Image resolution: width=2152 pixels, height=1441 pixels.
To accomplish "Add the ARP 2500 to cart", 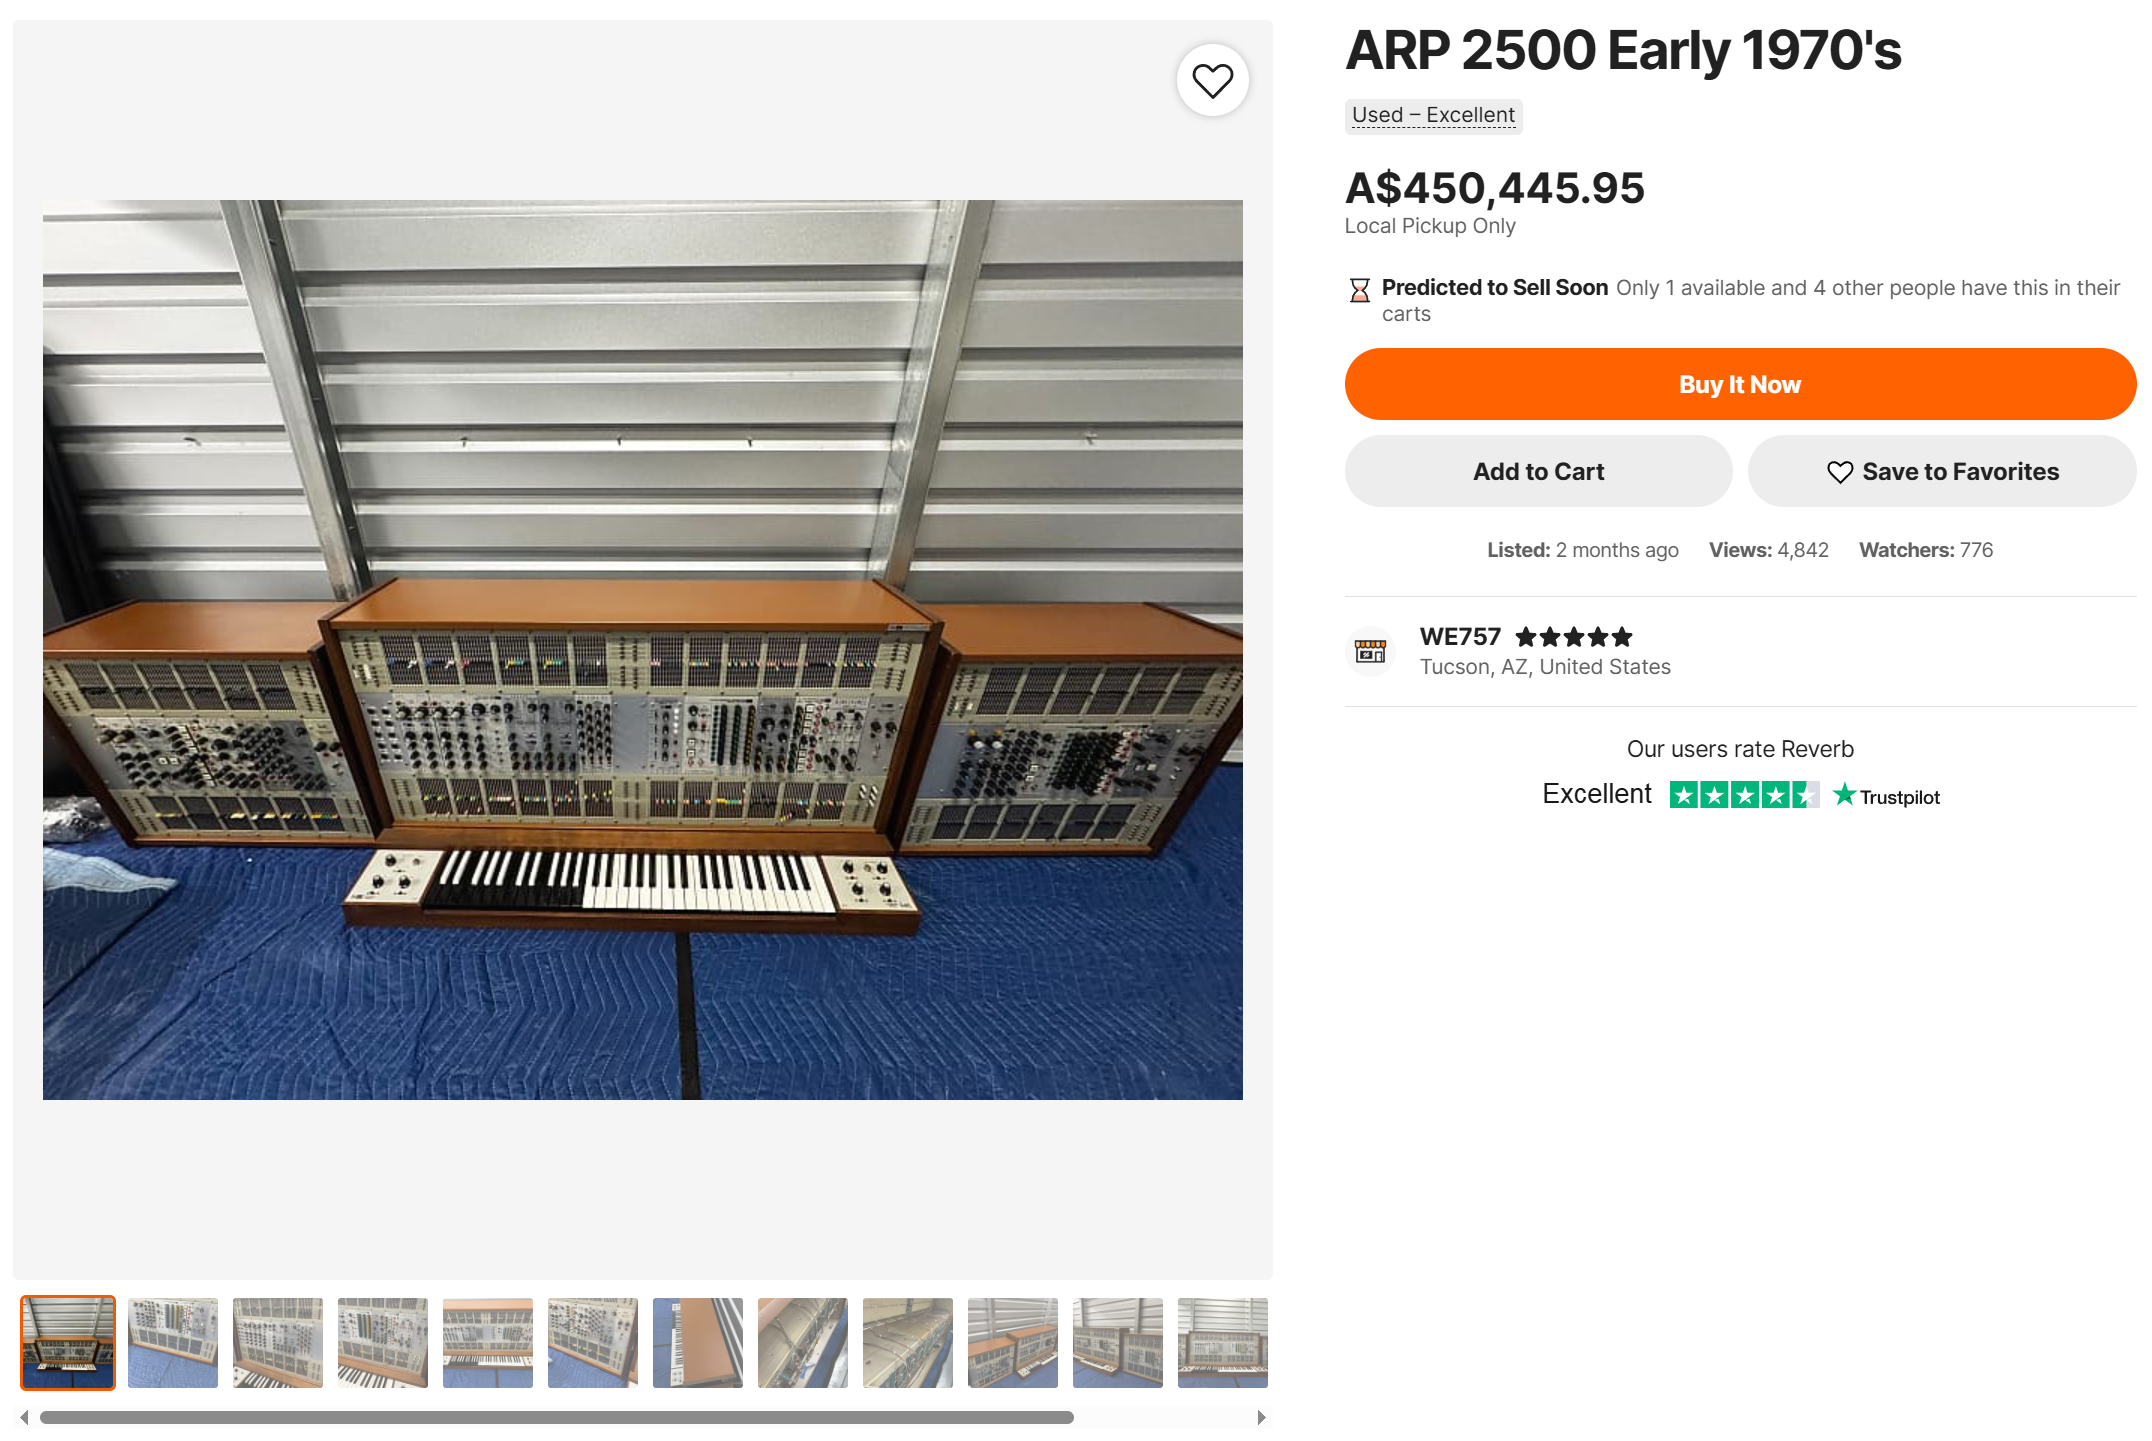I will click(x=1537, y=472).
